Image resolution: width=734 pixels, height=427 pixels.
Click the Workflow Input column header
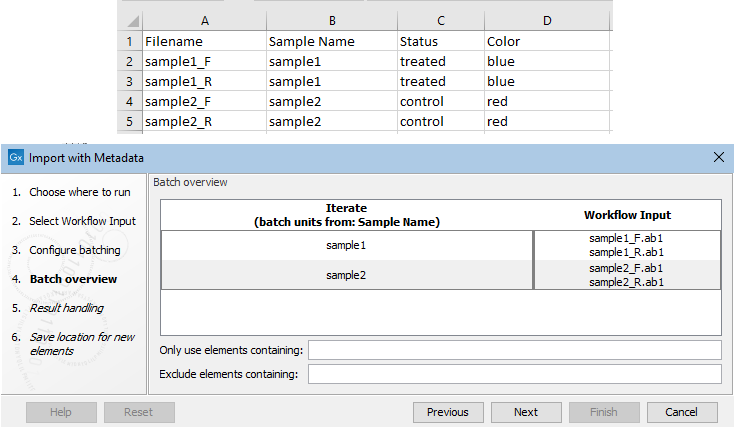627,215
